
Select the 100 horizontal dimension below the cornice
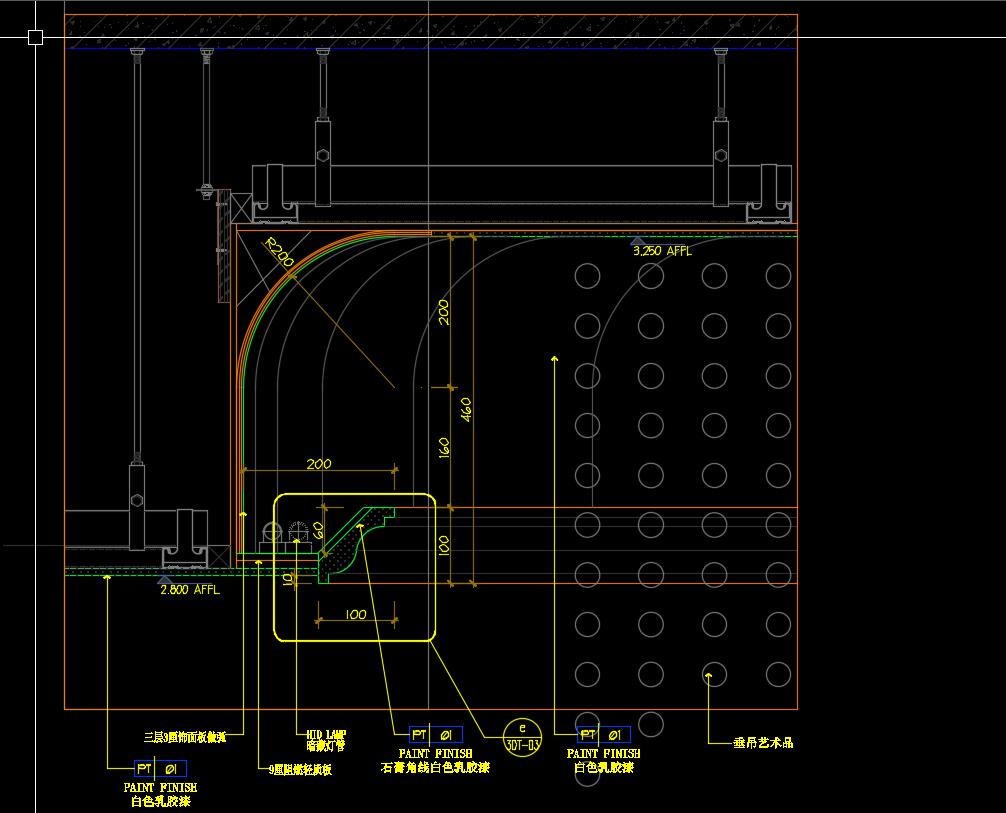355,615
